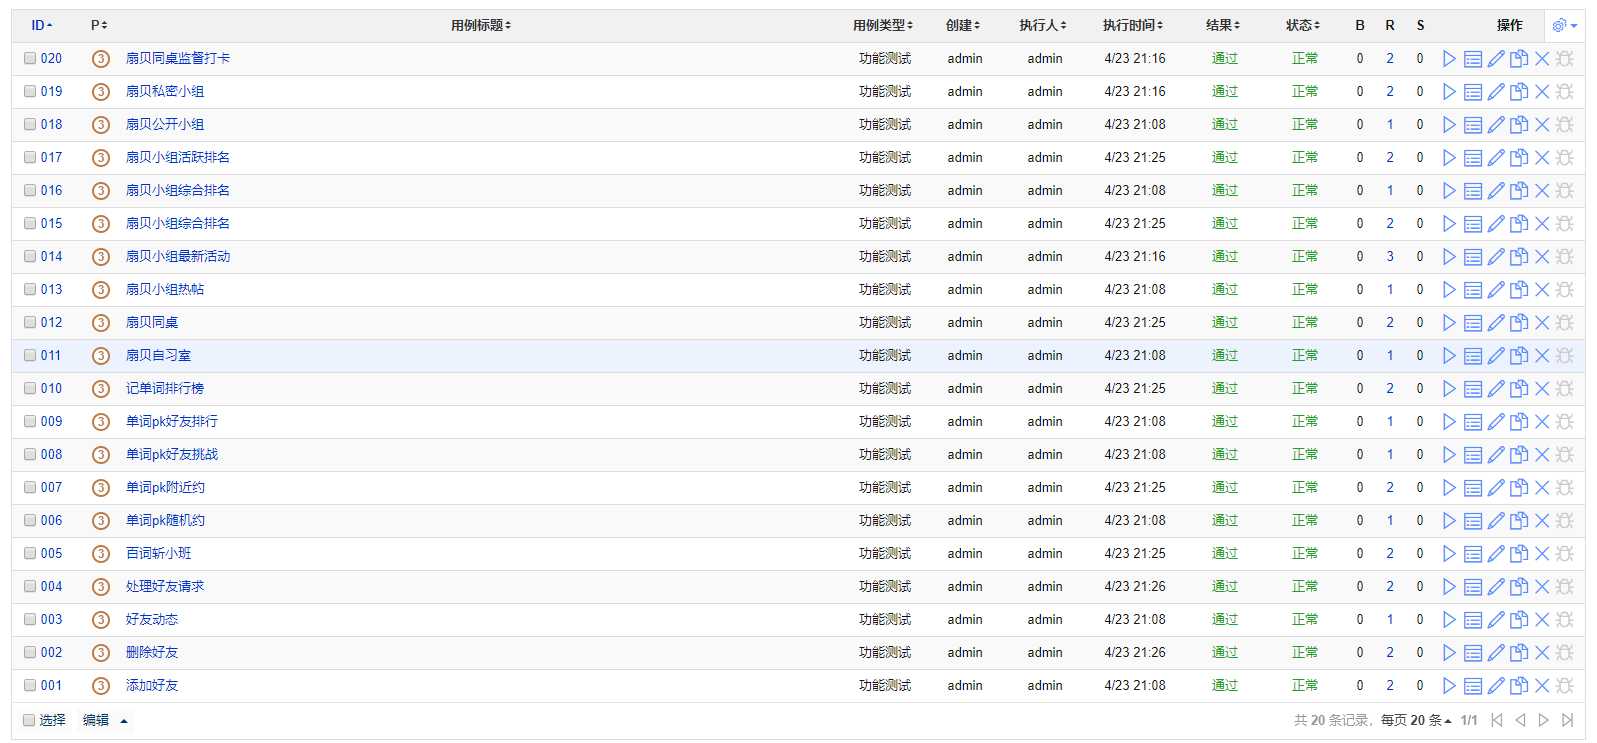This screenshot has width=1597, height=743.
Task: Click bug icon in row 003 好友动态
Action: pyautogui.click(x=1565, y=620)
